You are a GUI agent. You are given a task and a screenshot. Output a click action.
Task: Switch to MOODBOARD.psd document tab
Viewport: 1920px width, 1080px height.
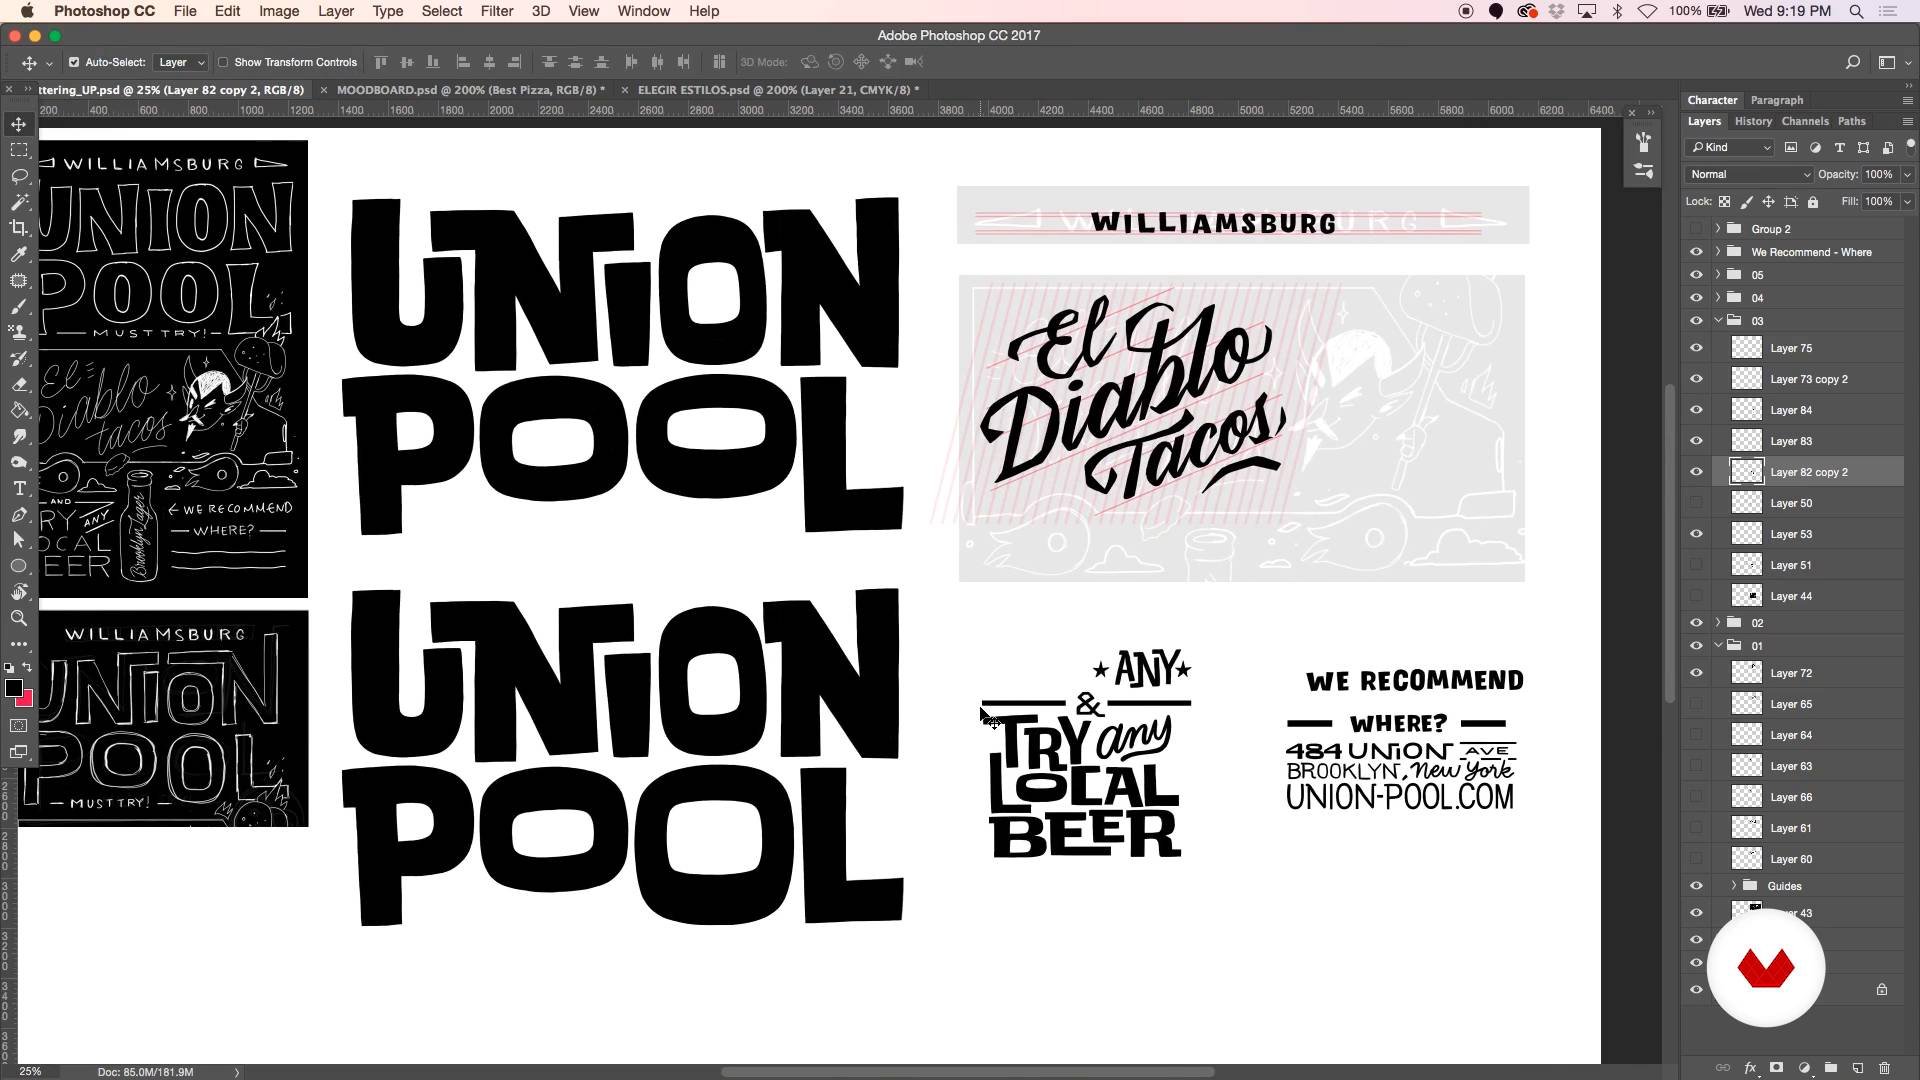[470, 90]
